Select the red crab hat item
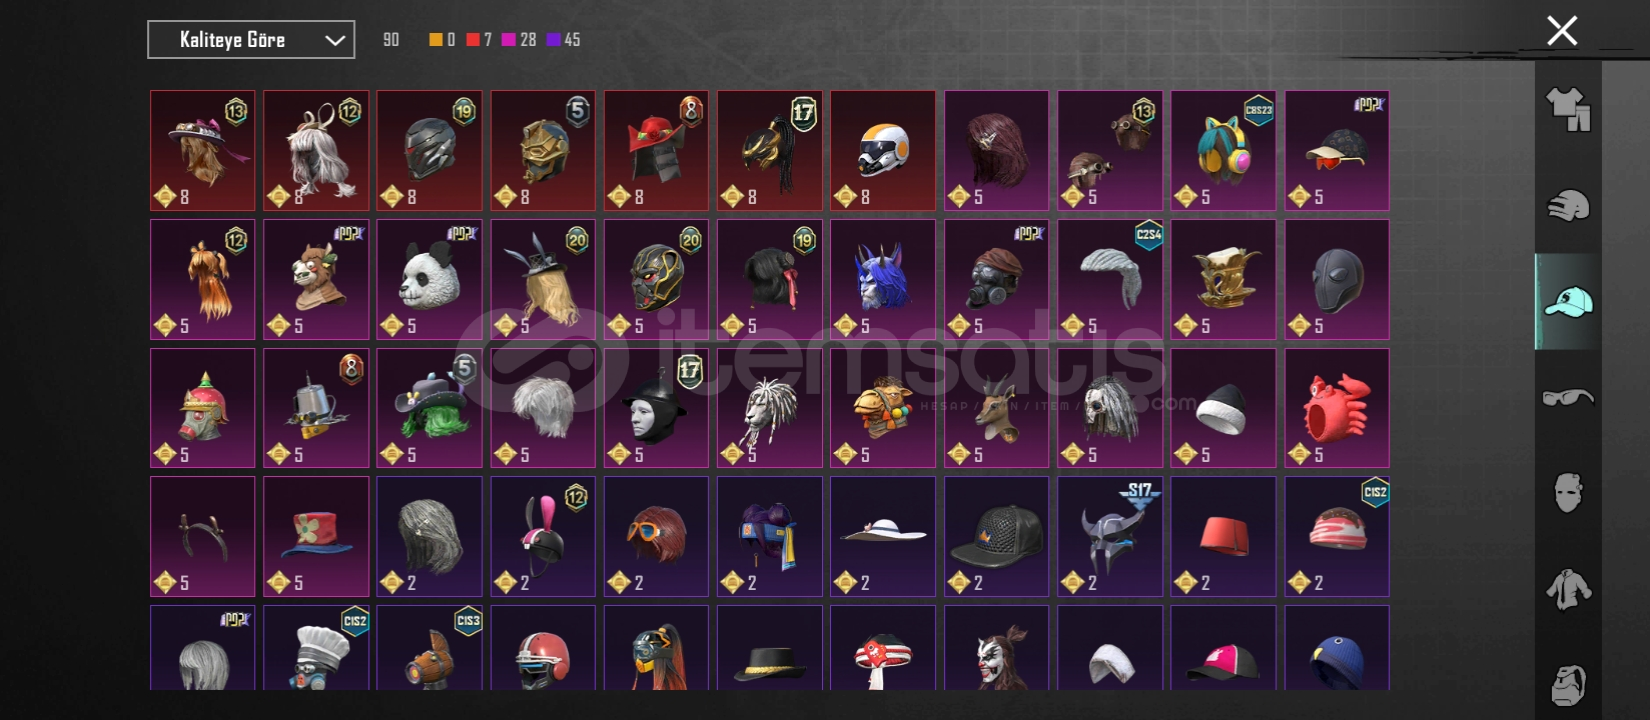This screenshot has height=720, width=1650. click(x=1337, y=408)
